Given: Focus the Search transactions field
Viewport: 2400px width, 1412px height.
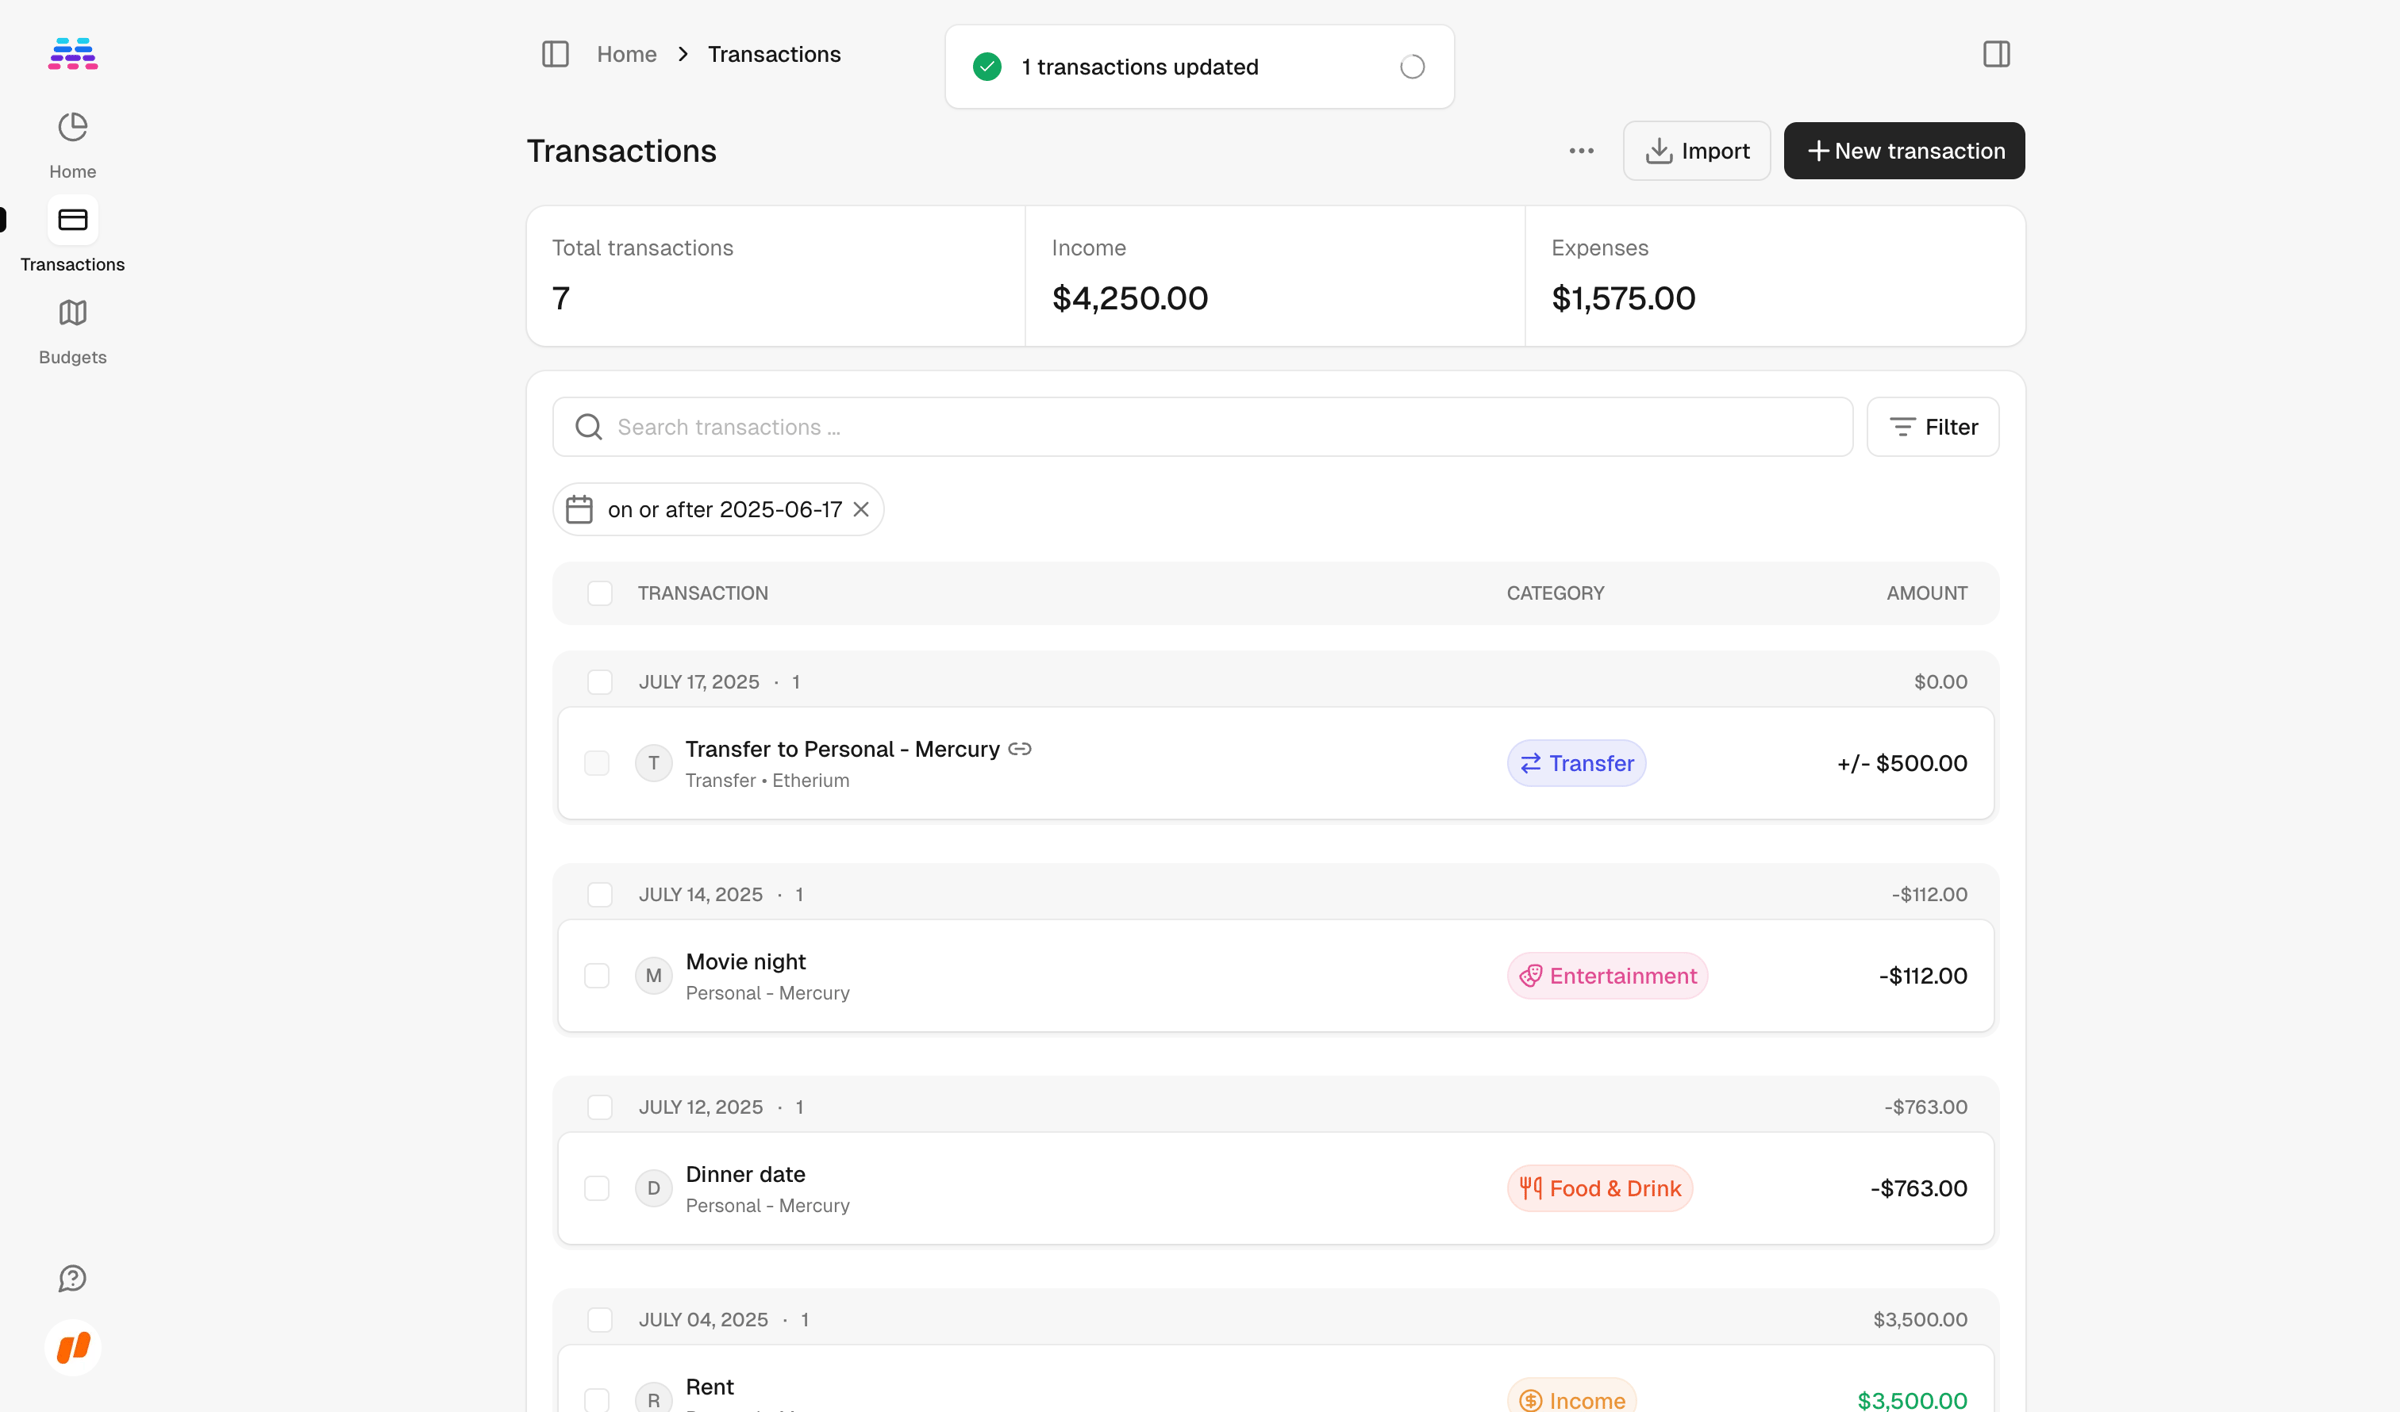Looking at the screenshot, I should [1202, 427].
